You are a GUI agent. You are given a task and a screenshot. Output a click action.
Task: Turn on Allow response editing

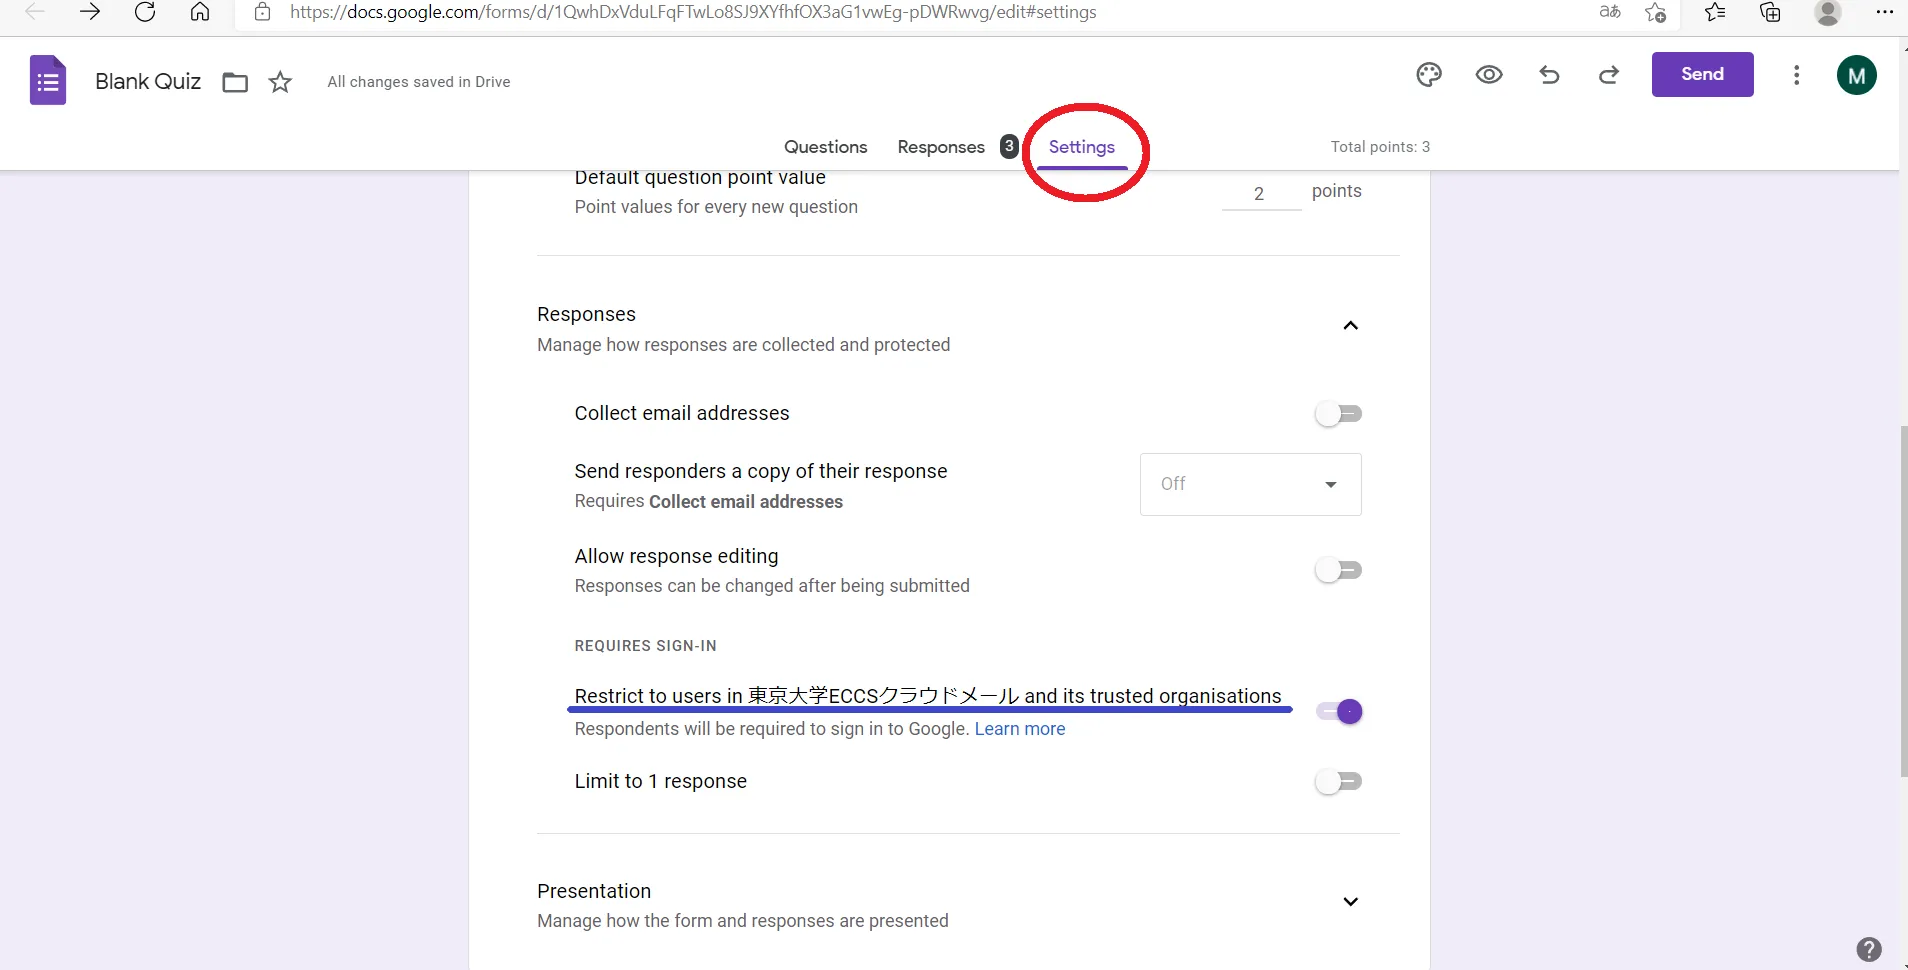pos(1338,570)
